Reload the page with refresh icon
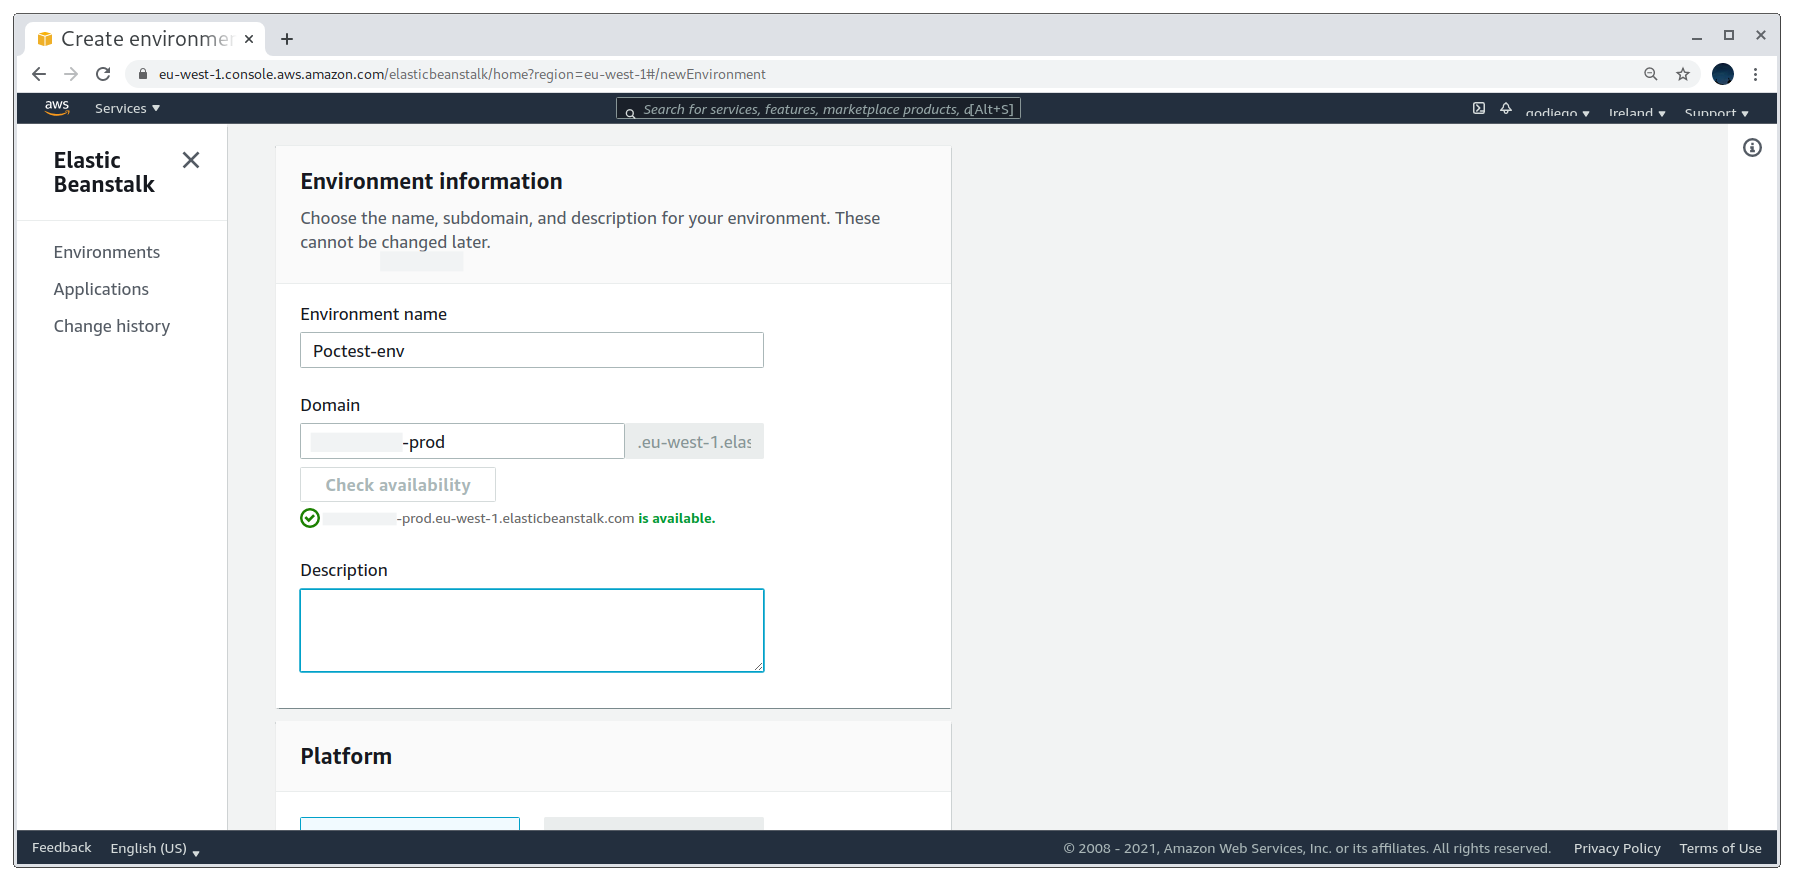Image resolution: width=1796 pixels, height=884 pixels. tap(103, 74)
